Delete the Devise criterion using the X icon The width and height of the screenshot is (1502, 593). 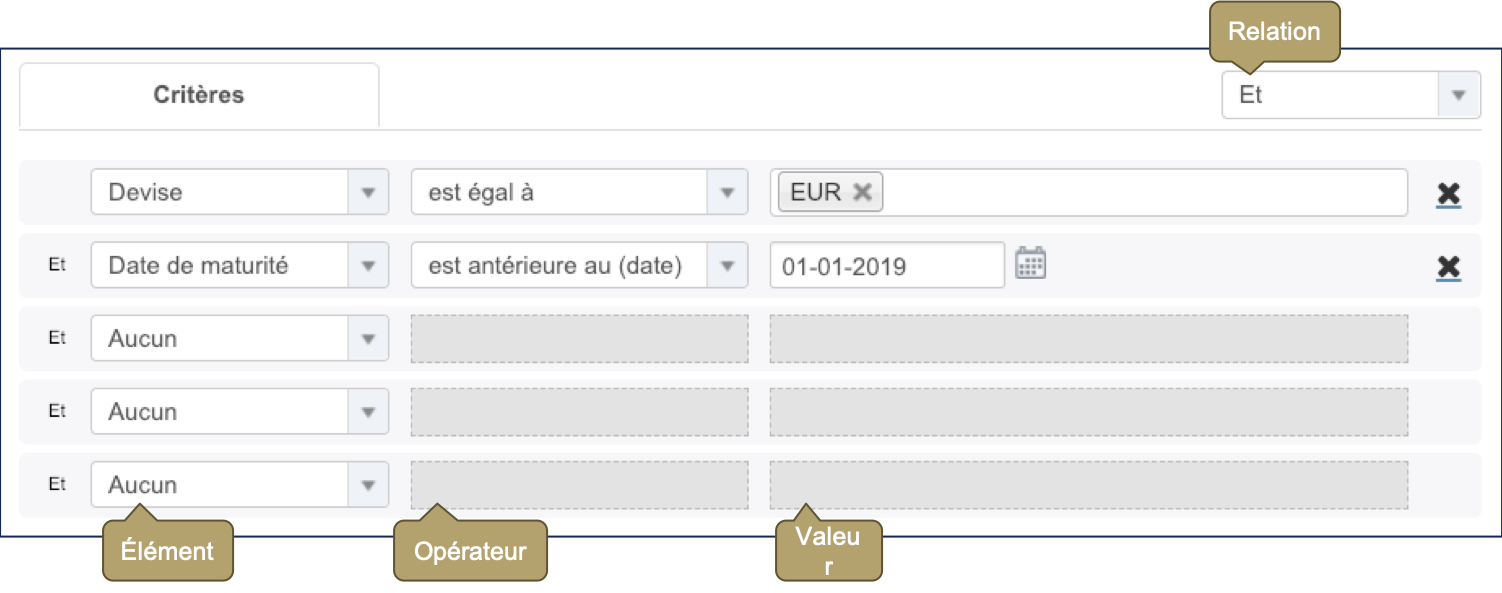tap(1448, 192)
